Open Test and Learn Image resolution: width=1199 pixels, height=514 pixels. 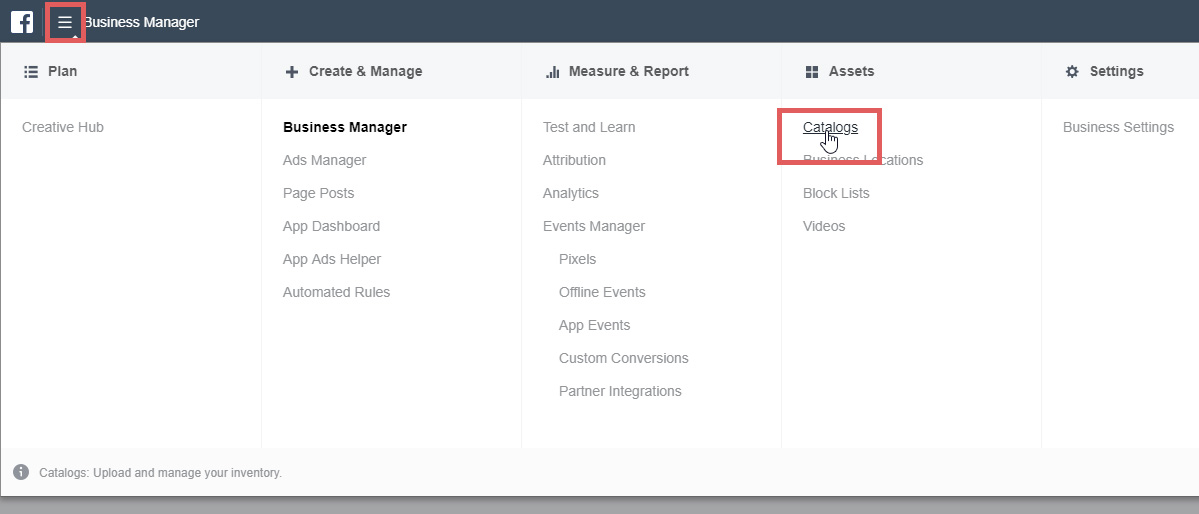pyautogui.click(x=589, y=127)
